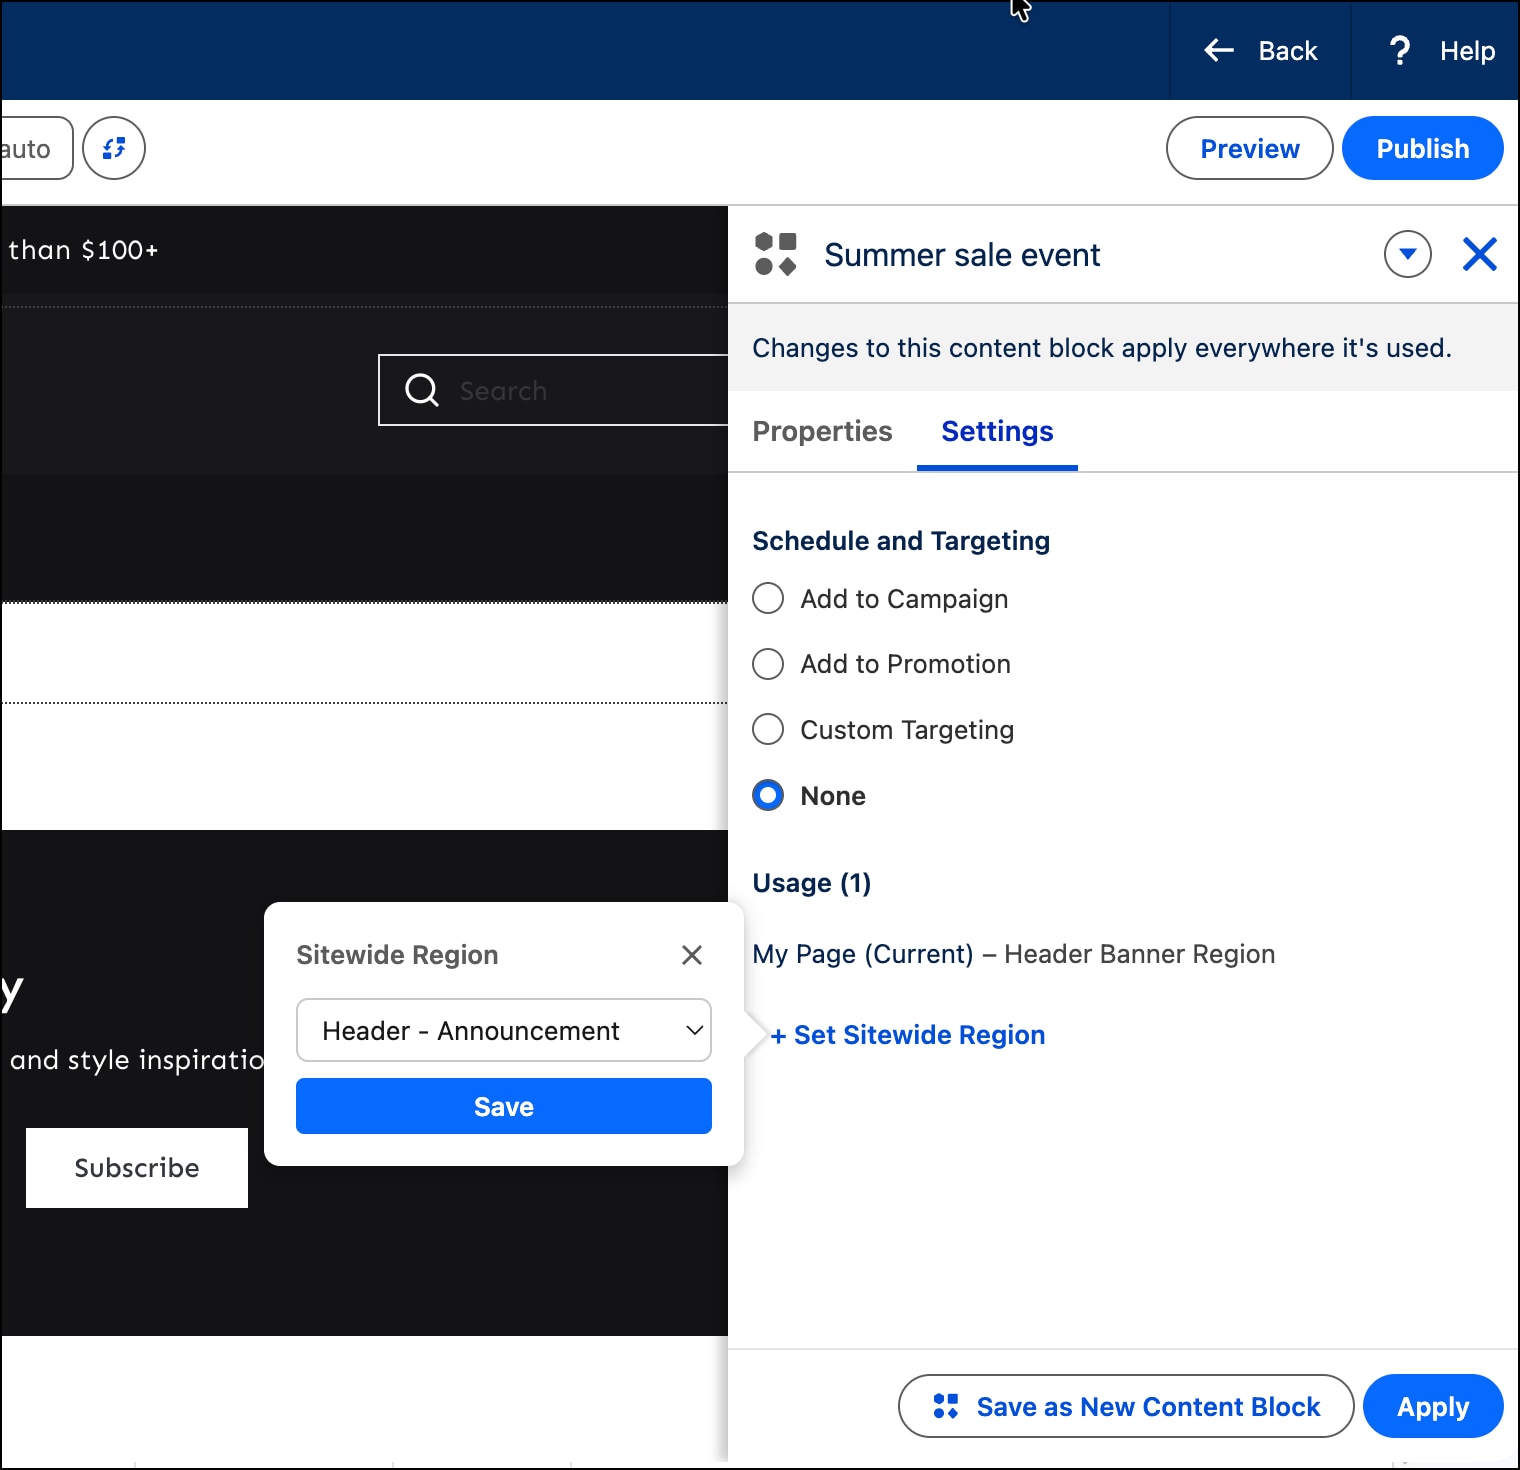
Task: Click Save as New Content Block
Action: click(x=1126, y=1406)
